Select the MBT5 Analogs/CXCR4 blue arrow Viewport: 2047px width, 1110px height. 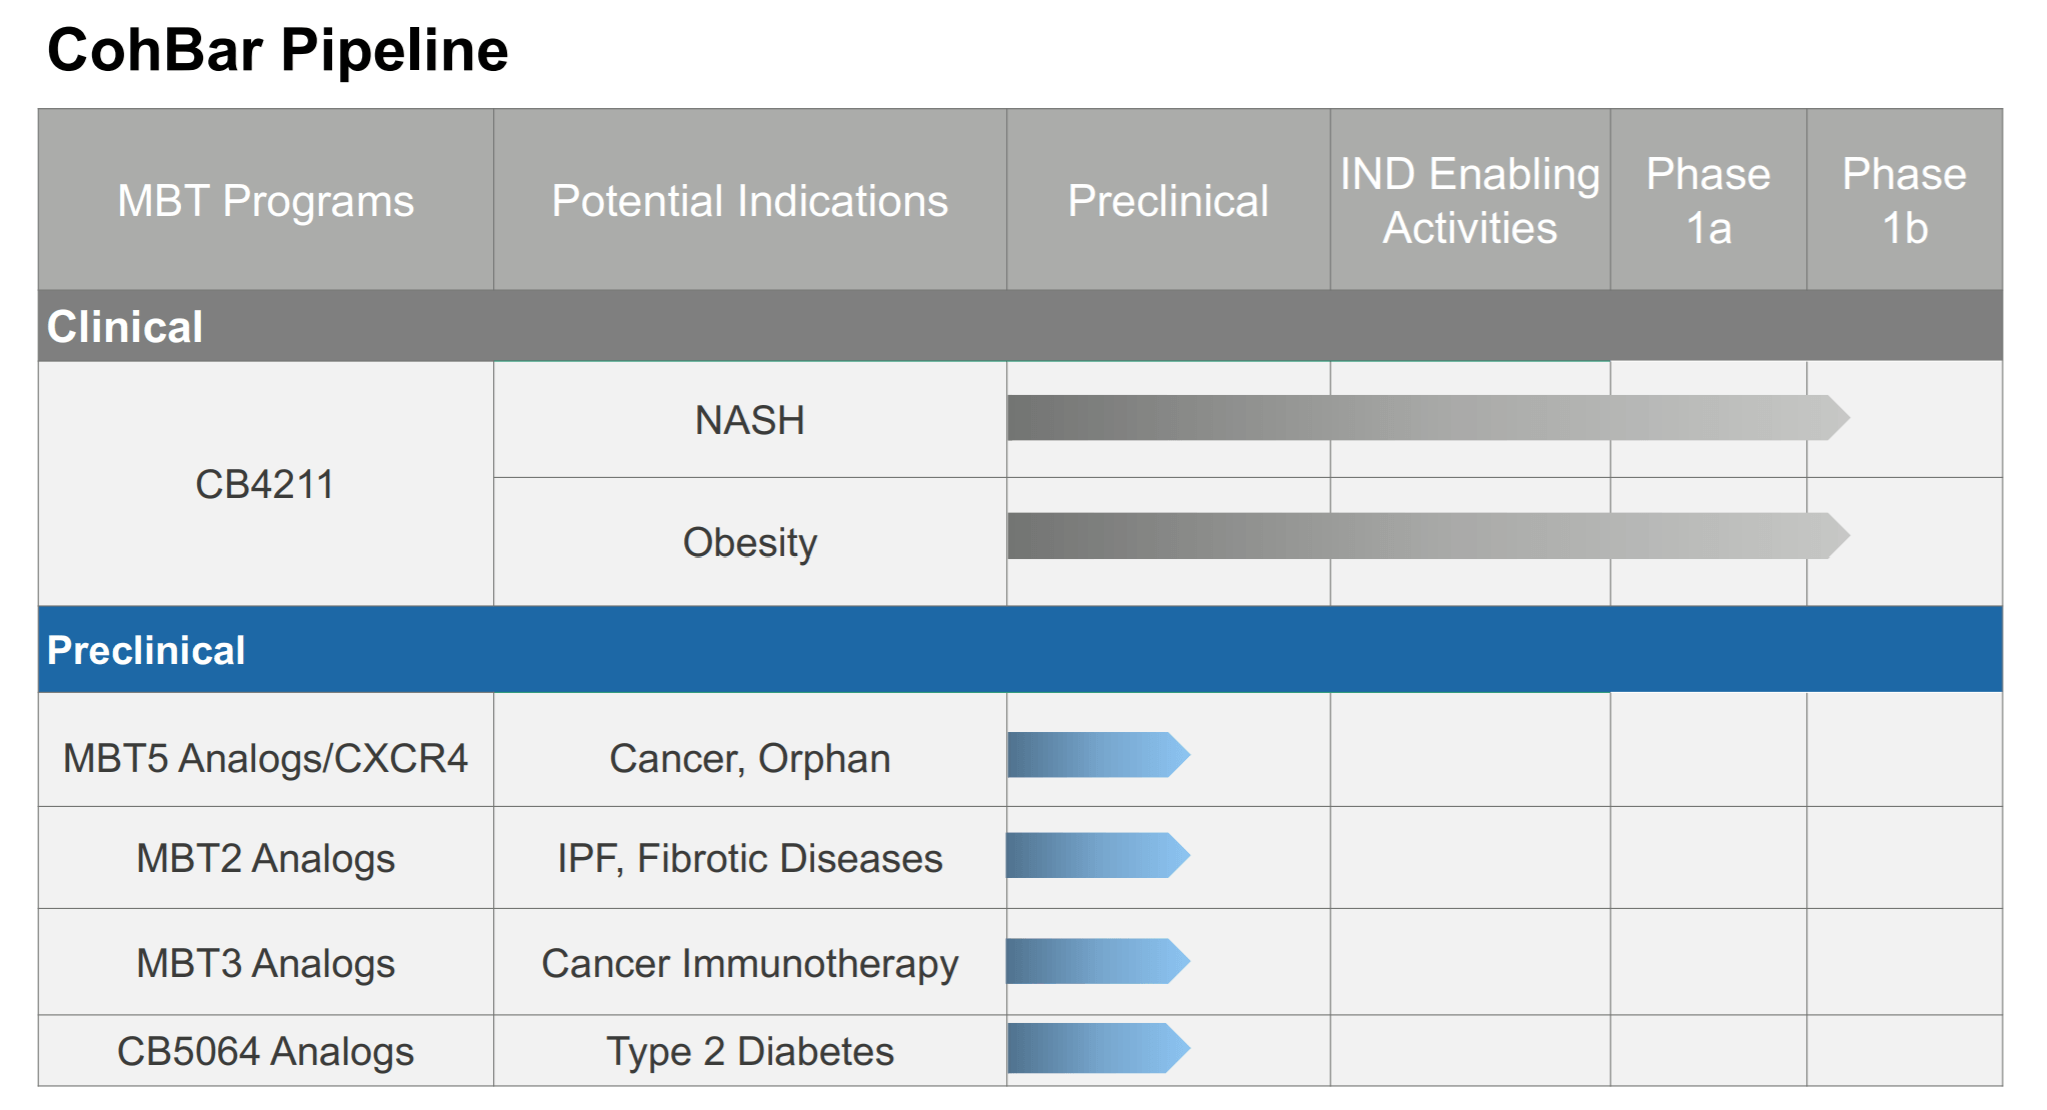[1098, 755]
